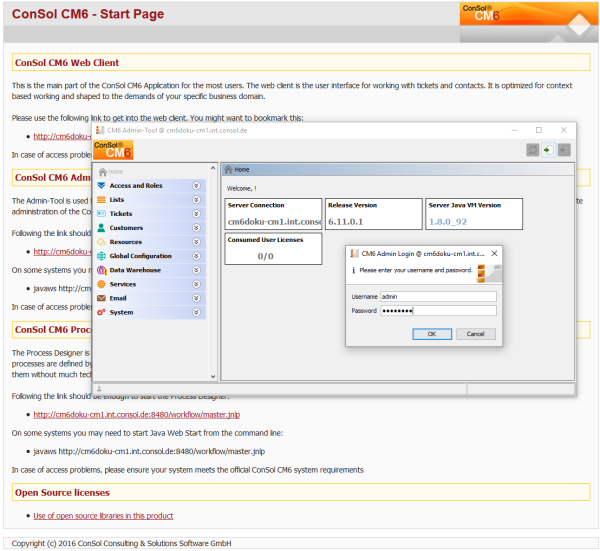Open the Data Warehouse menu item
Screen dimensions: 600x551
coord(150,270)
